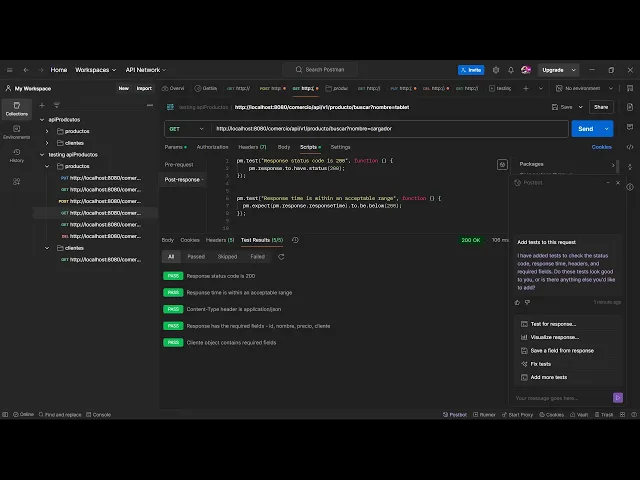The height and width of the screenshot is (480, 640).
Task: Click the request URL input field
Action: pos(390,129)
